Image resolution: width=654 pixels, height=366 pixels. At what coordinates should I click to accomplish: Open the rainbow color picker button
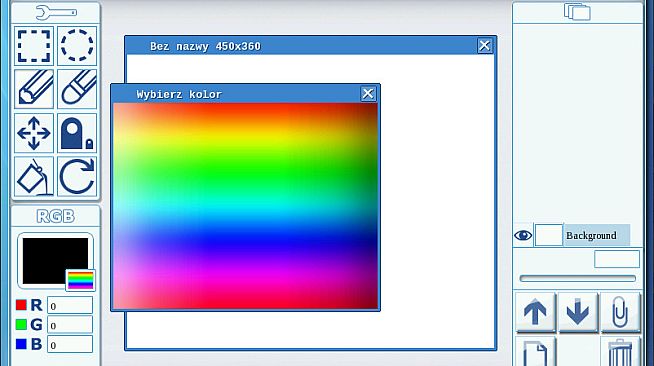[80, 280]
